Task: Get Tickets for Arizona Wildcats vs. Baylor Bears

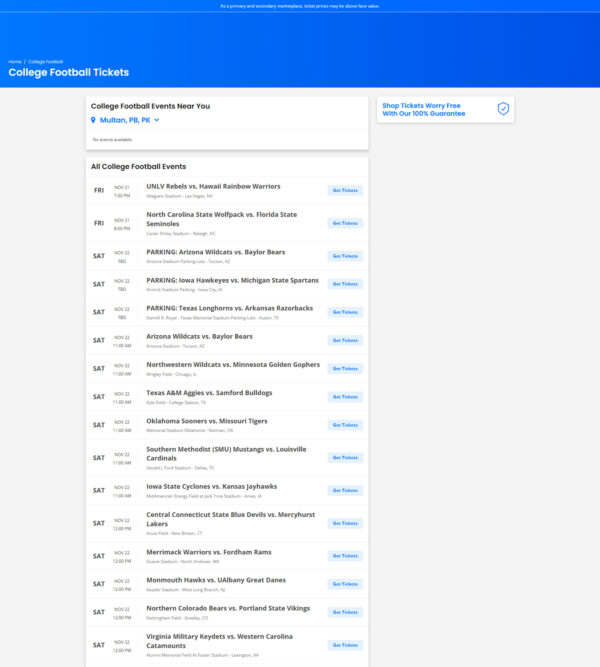Action: pos(345,340)
